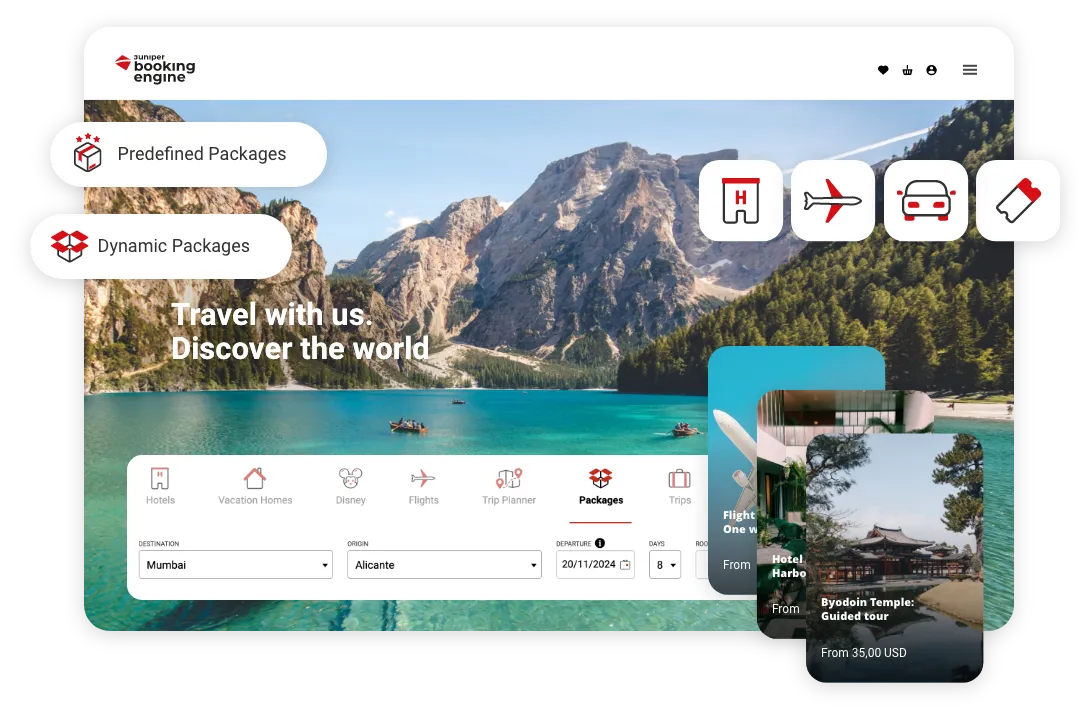
Task: Switch to the Flights tab
Action: coord(423,486)
